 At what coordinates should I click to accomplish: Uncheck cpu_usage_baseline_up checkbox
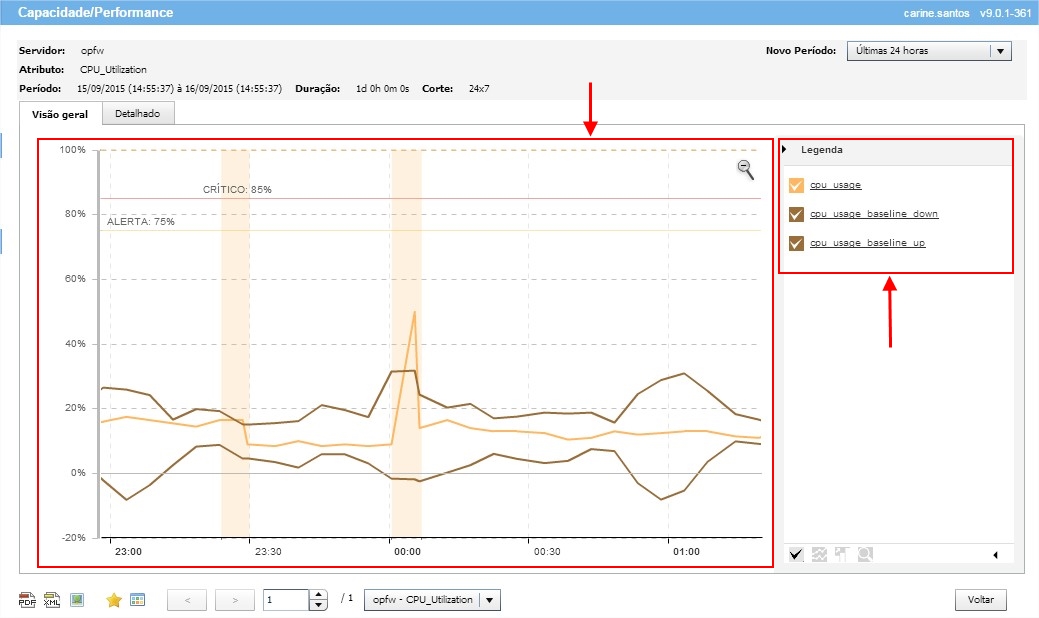tap(796, 243)
